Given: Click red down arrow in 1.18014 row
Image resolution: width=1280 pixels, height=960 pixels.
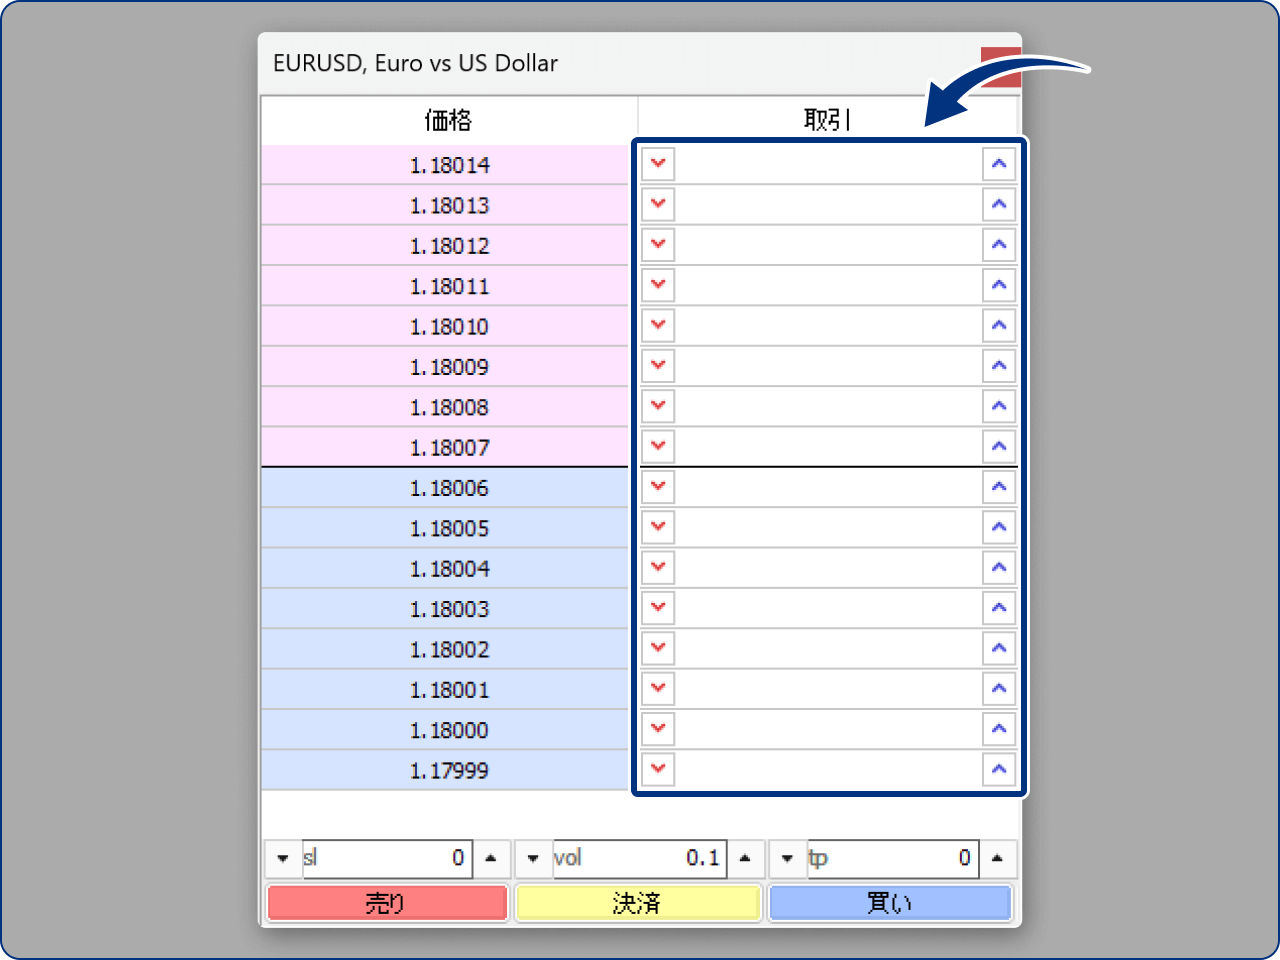Looking at the screenshot, I should [658, 164].
